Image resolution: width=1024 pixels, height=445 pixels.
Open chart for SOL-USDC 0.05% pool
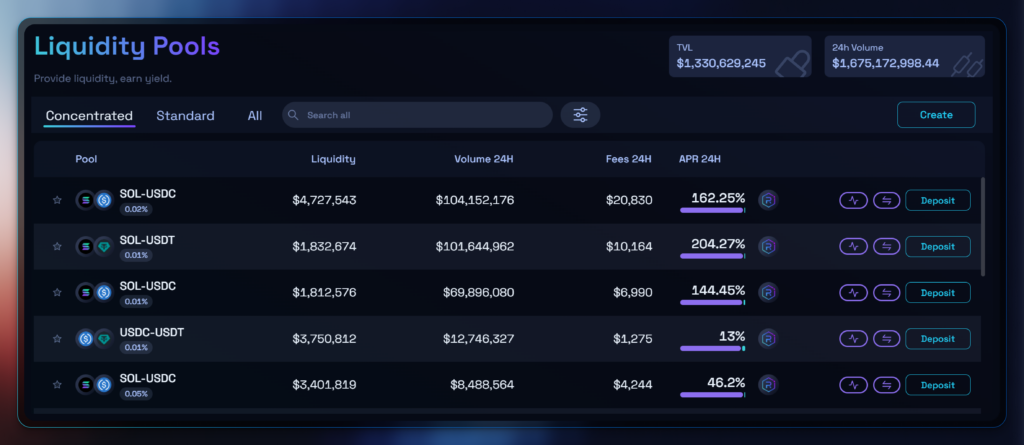point(853,385)
